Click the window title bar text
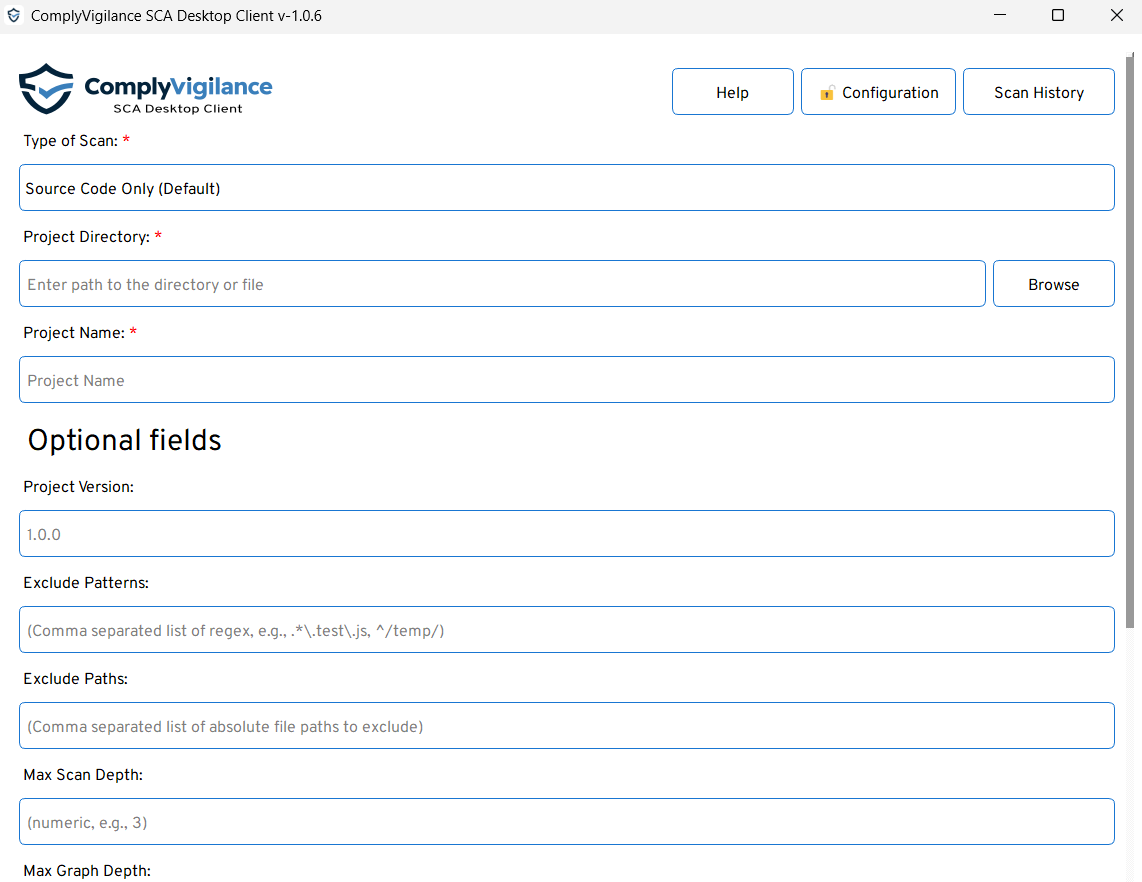 (176, 16)
